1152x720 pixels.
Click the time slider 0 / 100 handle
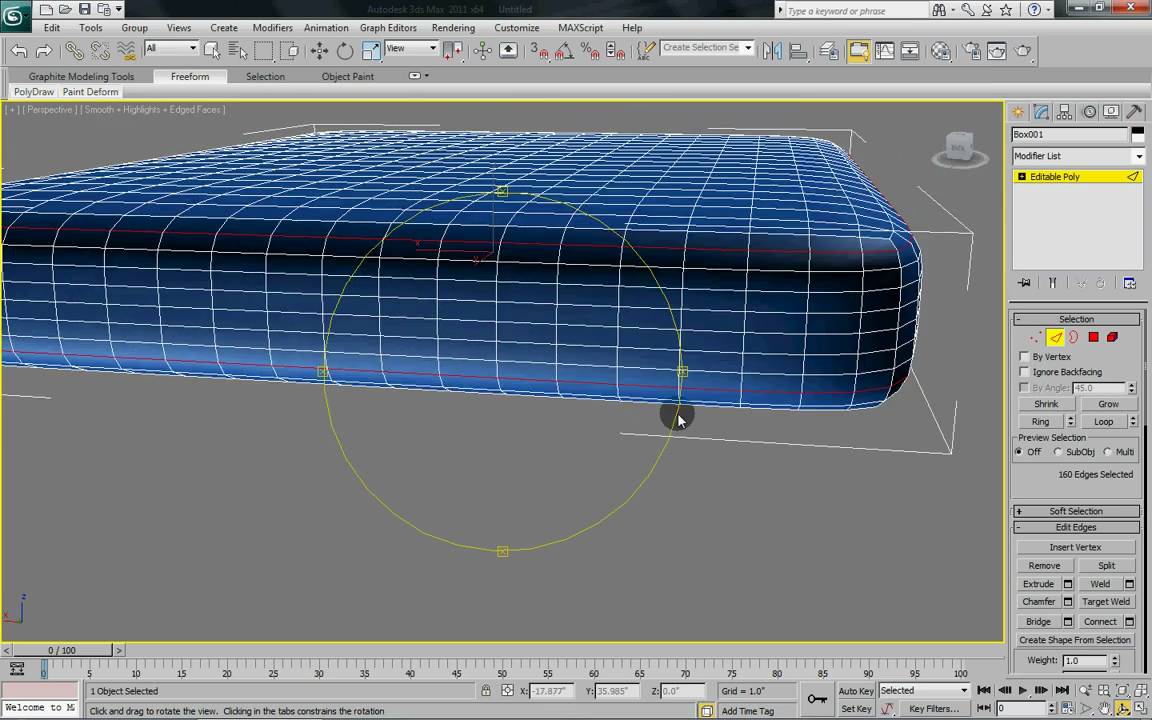(x=62, y=650)
